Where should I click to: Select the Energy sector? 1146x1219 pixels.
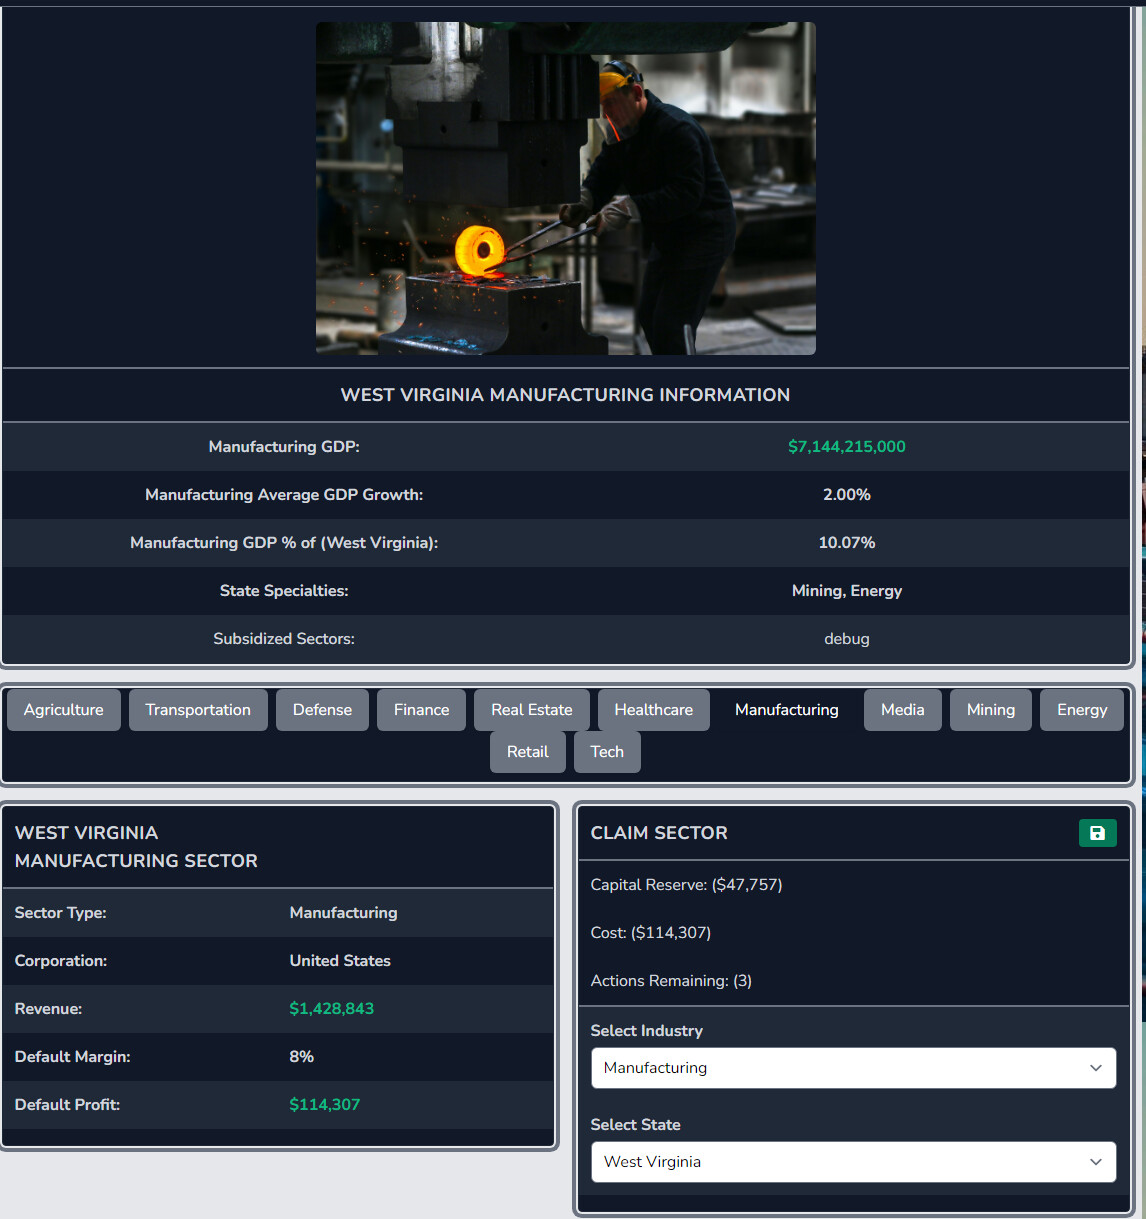[x=1081, y=709]
